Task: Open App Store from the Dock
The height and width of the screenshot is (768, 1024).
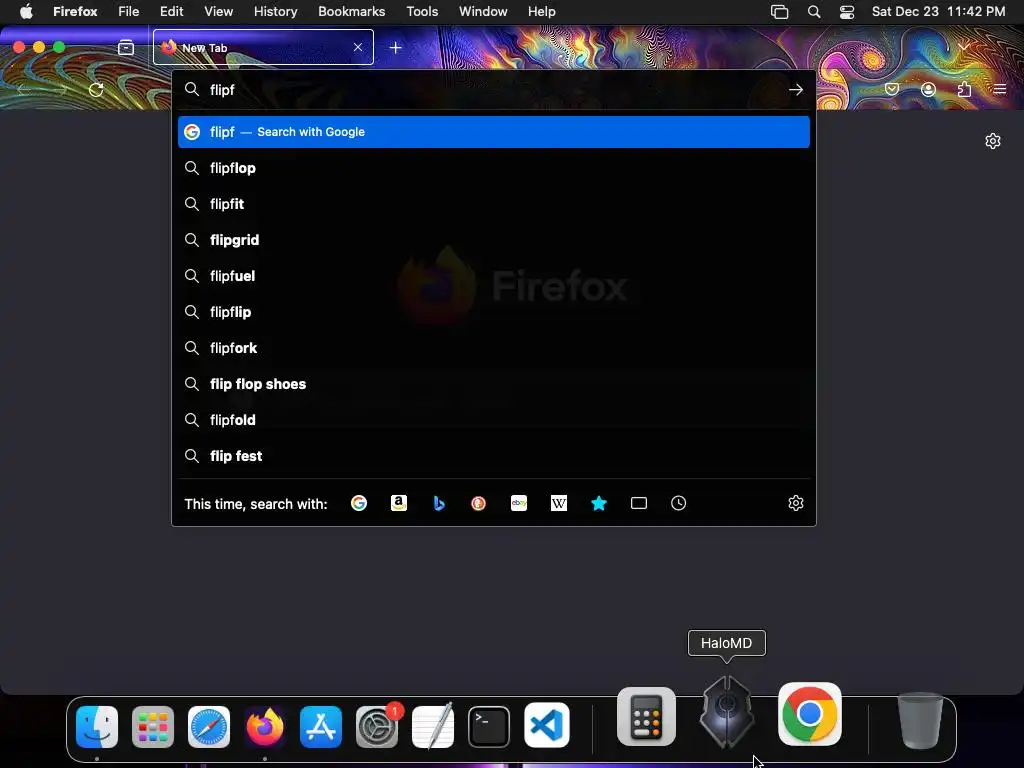Action: [x=321, y=726]
